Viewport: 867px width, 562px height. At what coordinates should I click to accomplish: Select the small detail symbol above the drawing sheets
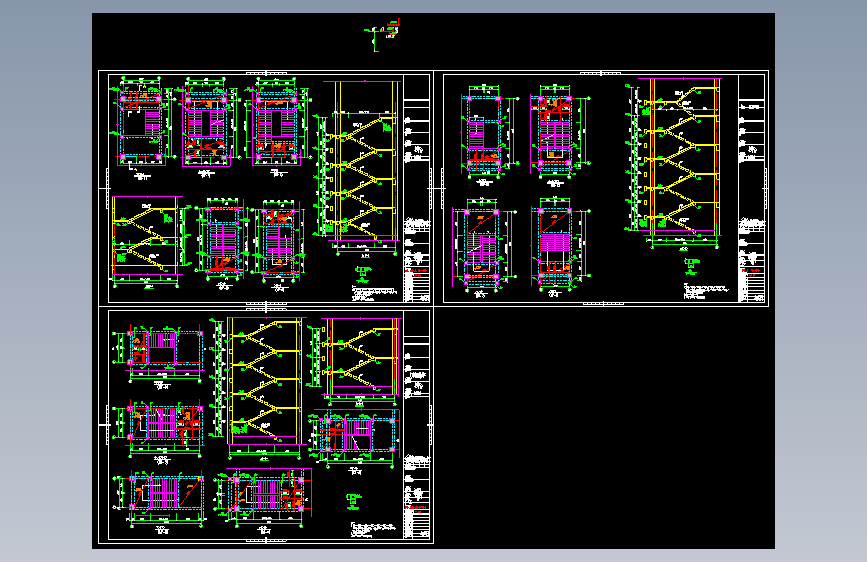pyautogui.click(x=382, y=34)
